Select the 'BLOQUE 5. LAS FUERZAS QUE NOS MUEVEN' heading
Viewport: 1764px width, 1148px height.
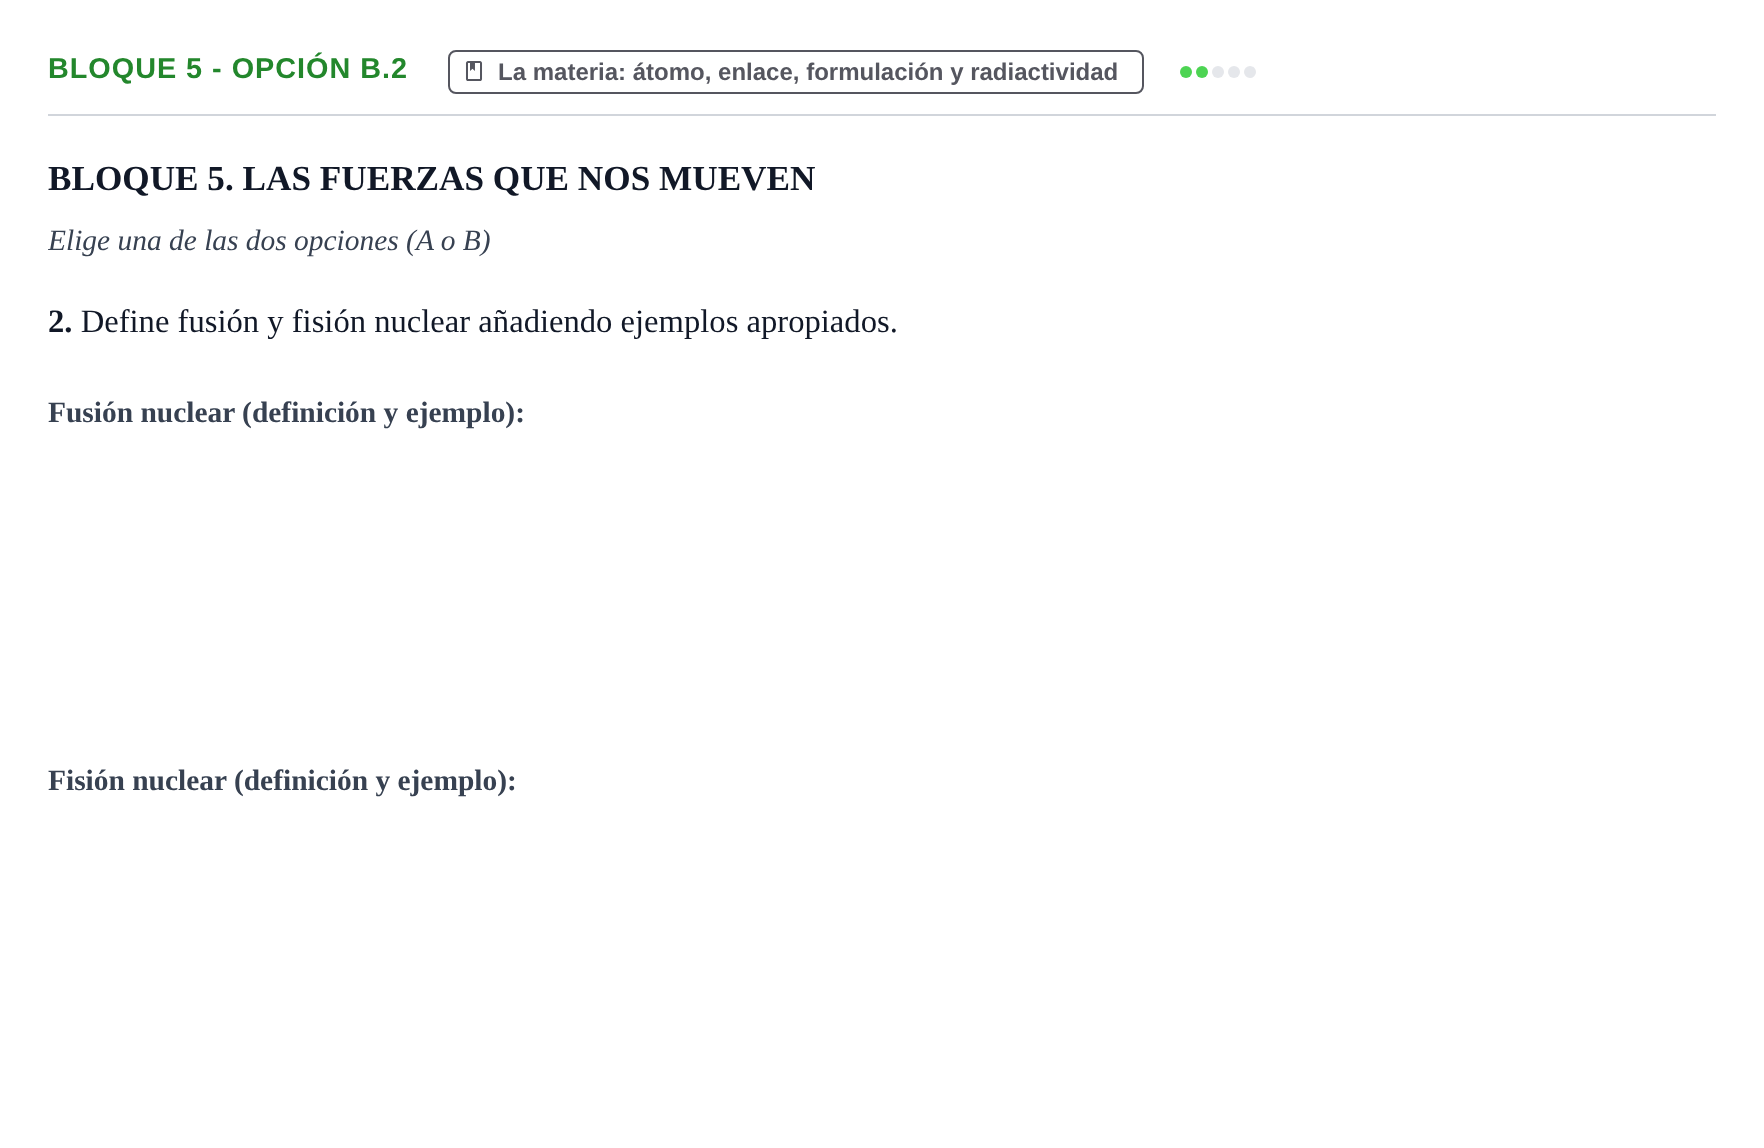coord(431,179)
